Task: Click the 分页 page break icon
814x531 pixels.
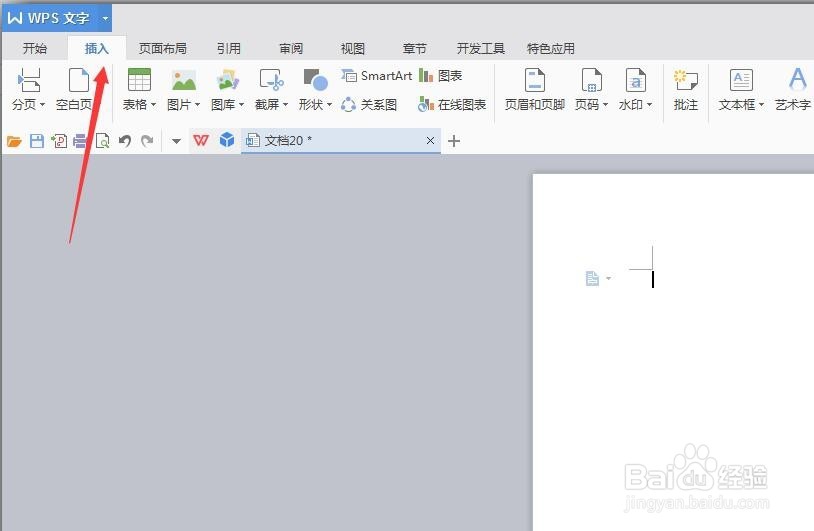Action: coord(29,80)
